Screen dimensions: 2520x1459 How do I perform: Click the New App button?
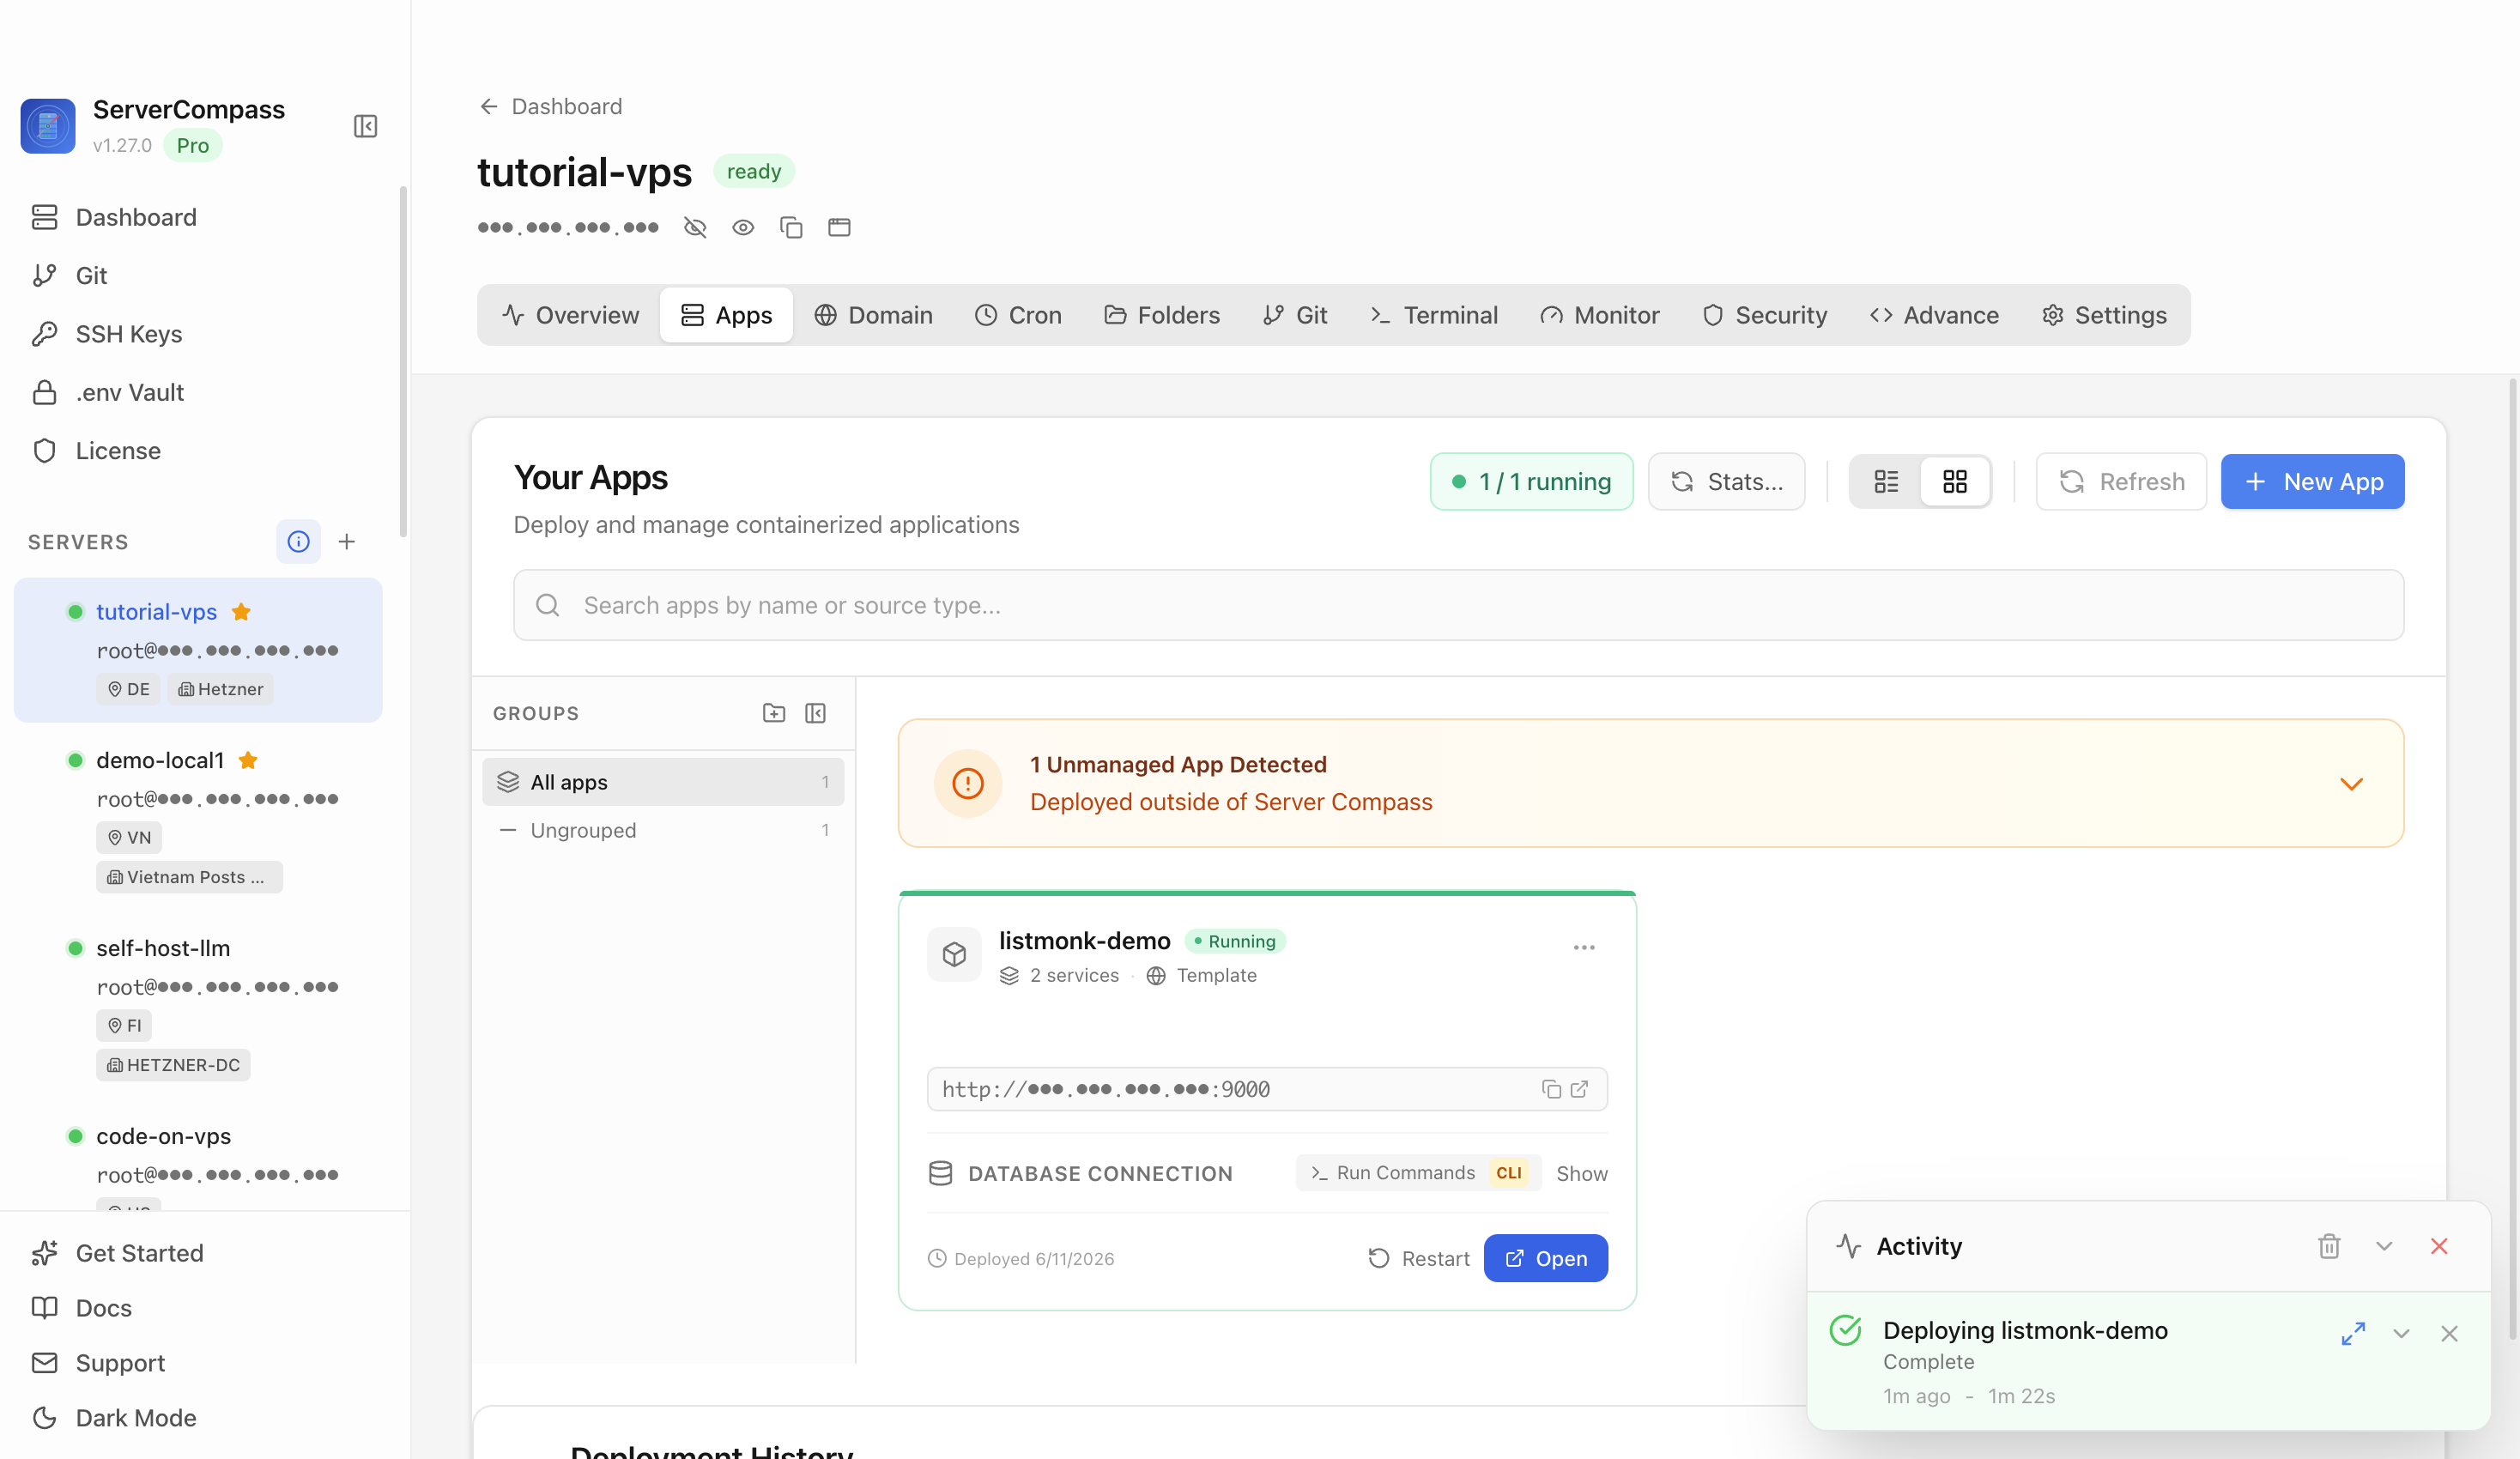point(2312,482)
